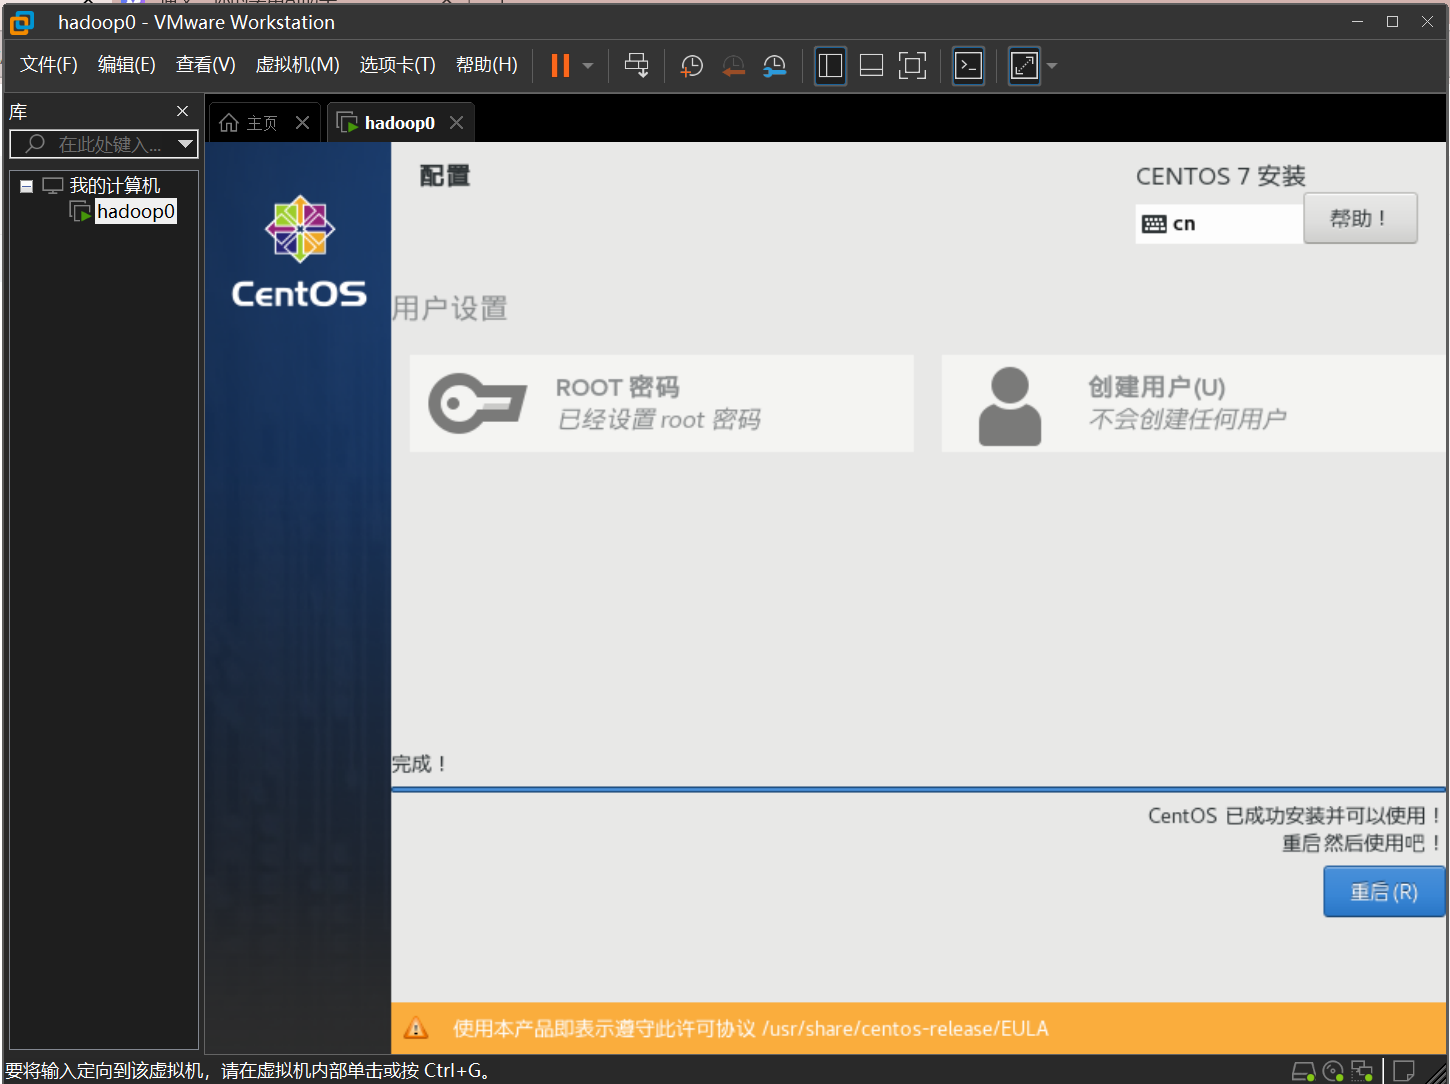Send Ctrl+Alt+Del to the virtual machine
The width and height of the screenshot is (1450, 1084).
[636, 66]
